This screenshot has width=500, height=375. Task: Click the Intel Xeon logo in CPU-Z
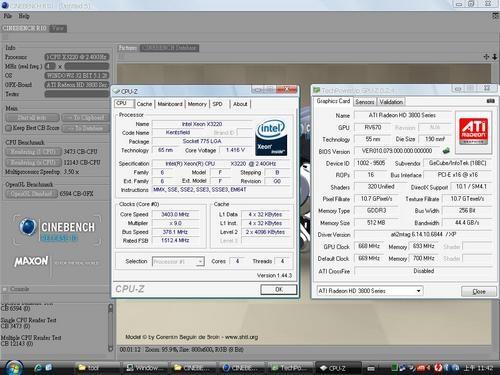271,138
